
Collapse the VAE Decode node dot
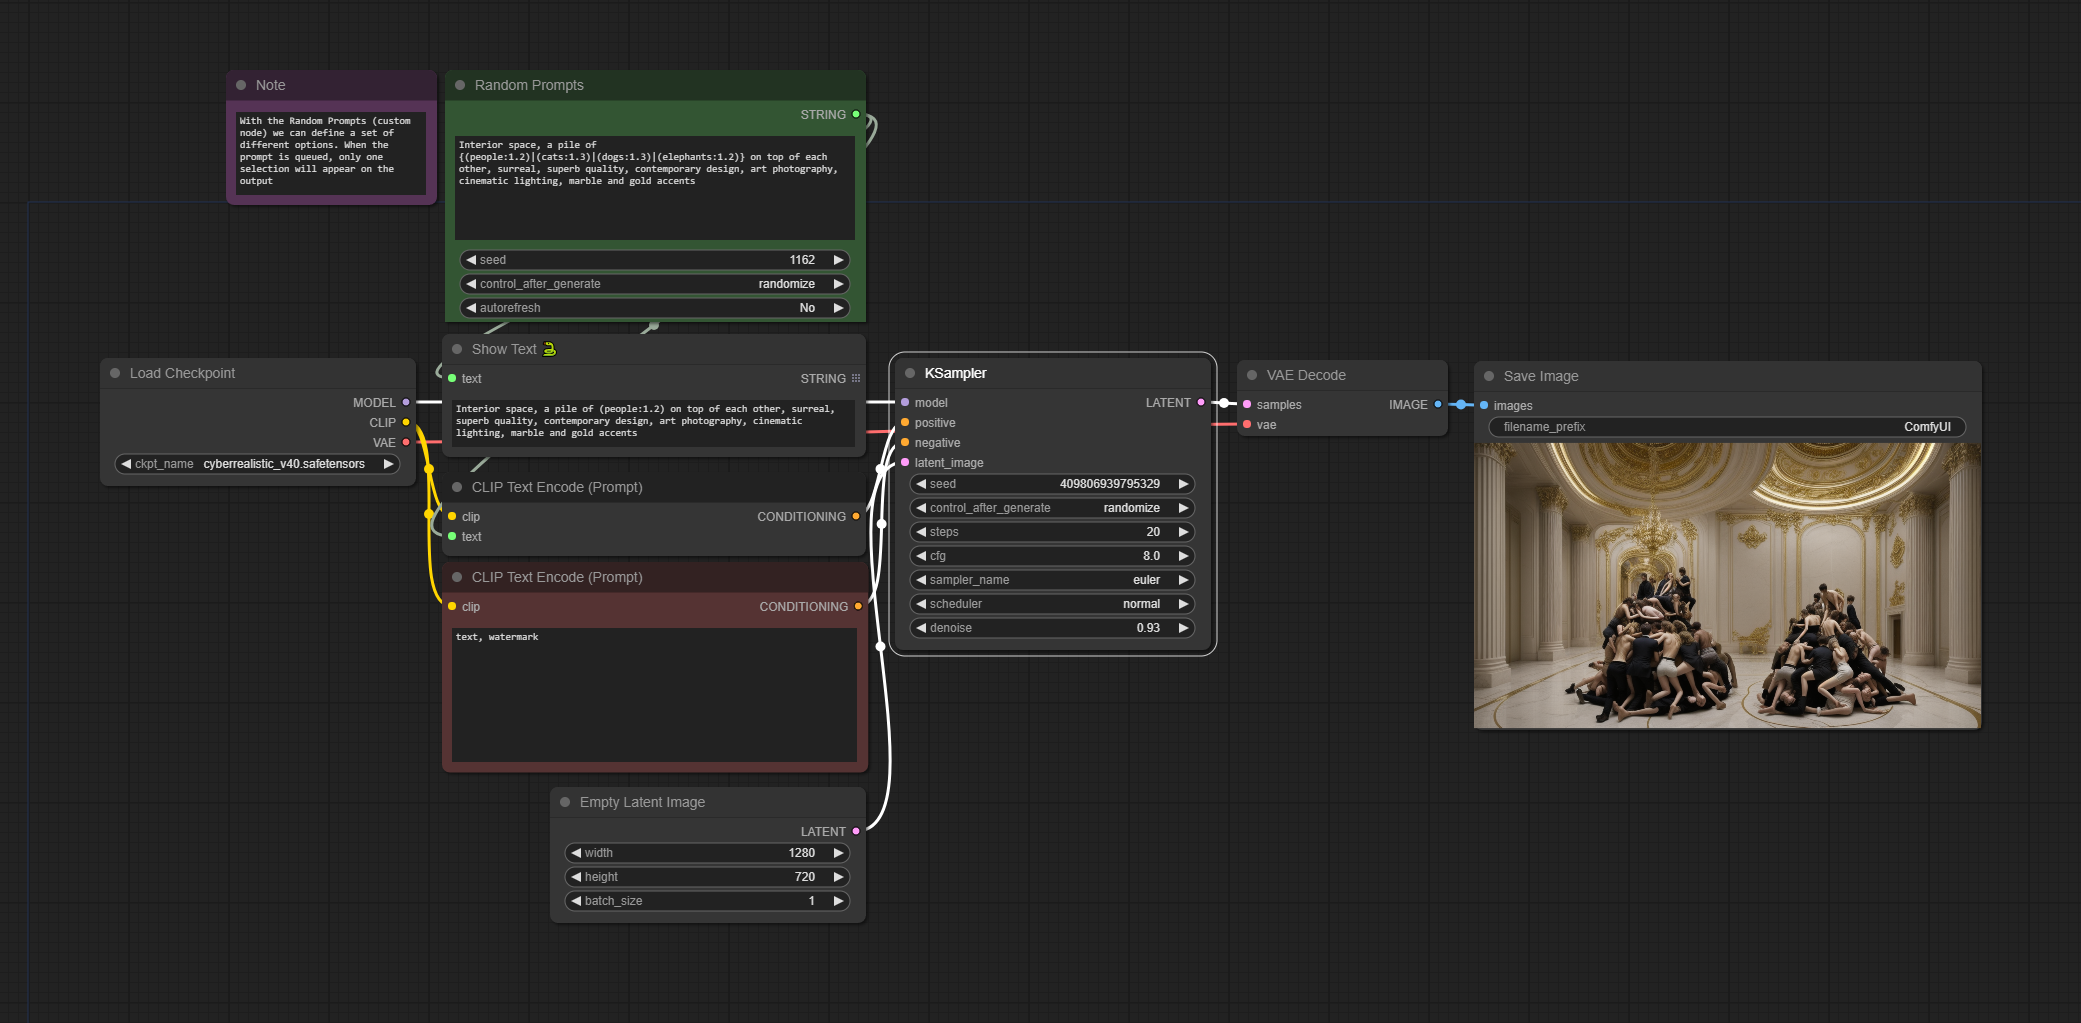[1252, 375]
